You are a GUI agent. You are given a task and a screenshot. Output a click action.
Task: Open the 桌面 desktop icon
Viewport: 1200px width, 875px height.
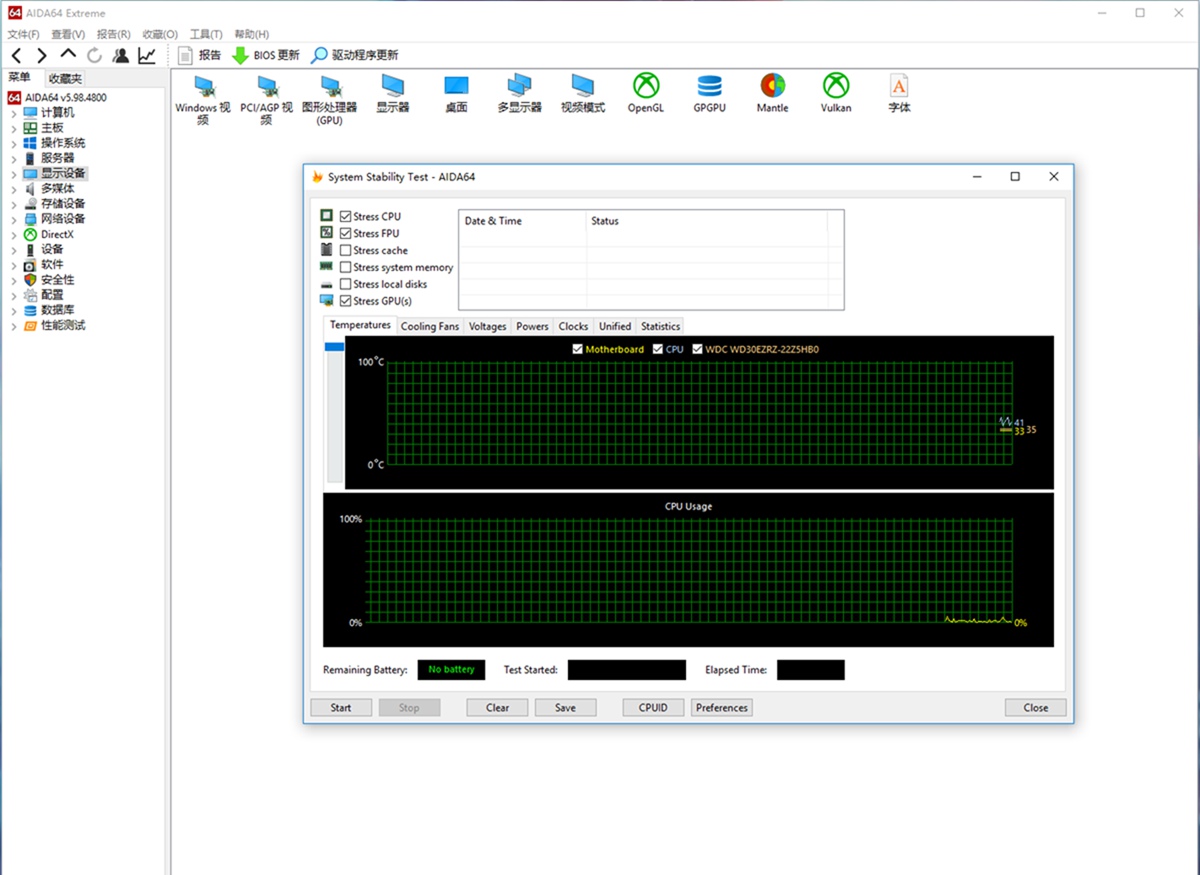pos(456,93)
